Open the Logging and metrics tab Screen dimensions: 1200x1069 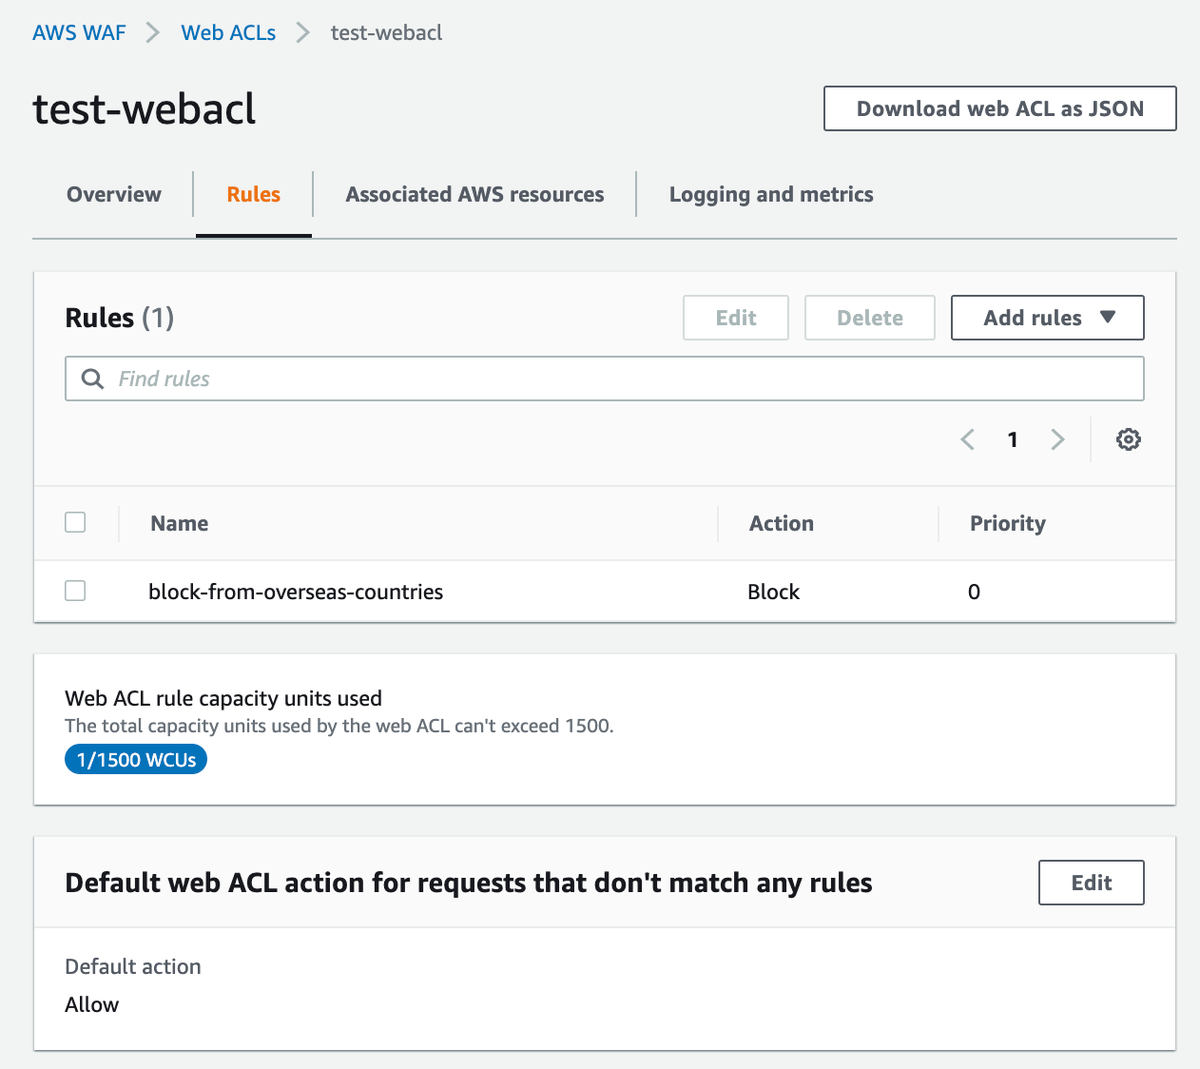click(x=771, y=195)
